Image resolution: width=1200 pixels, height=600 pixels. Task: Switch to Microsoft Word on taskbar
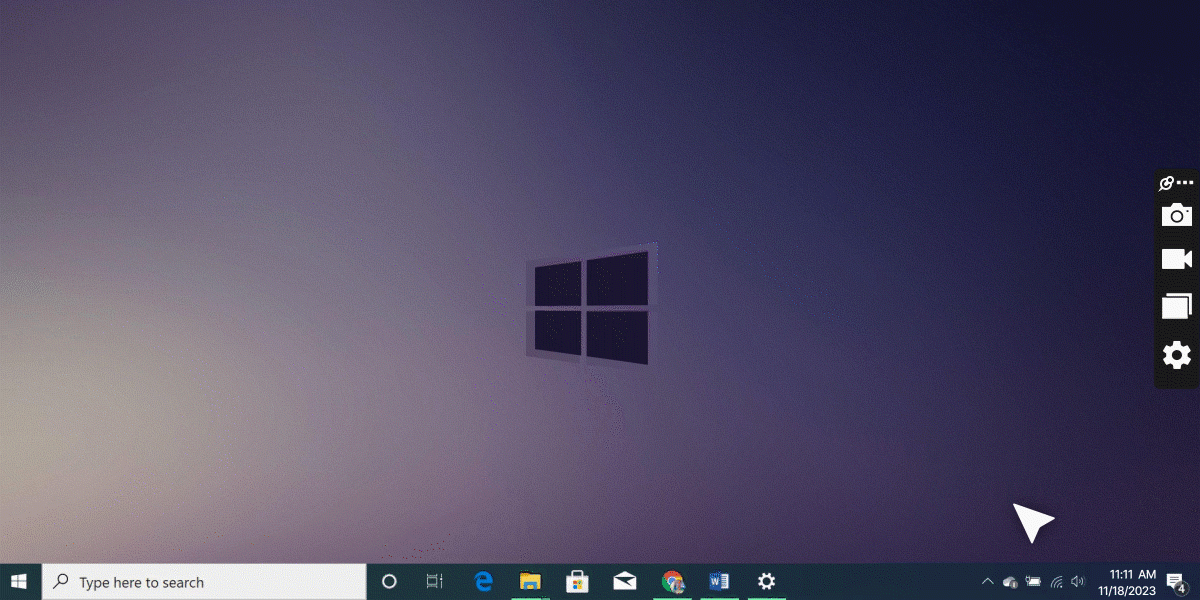click(x=719, y=581)
